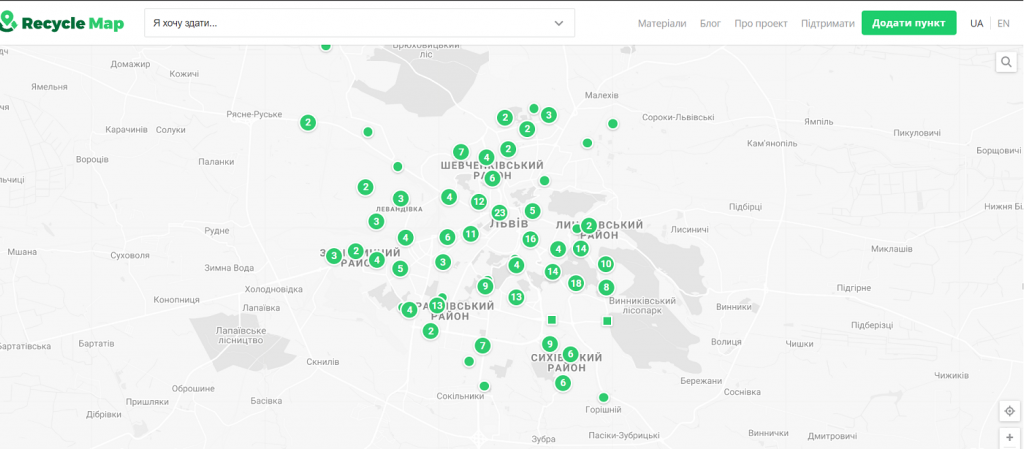Zoom in with the plus button

coord(1009,438)
